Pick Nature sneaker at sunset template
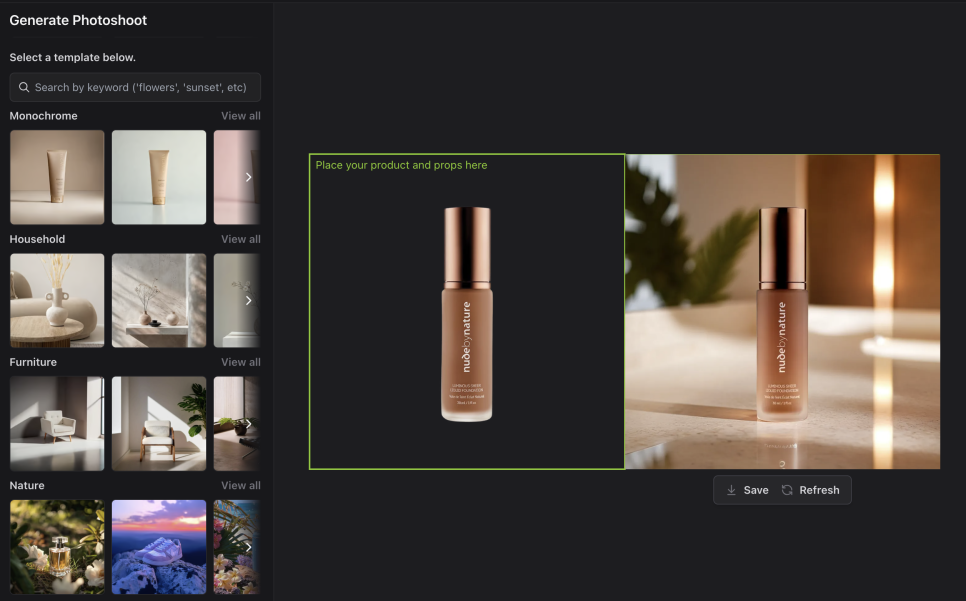Image resolution: width=966 pixels, height=601 pixels. [x=159, y=547]
